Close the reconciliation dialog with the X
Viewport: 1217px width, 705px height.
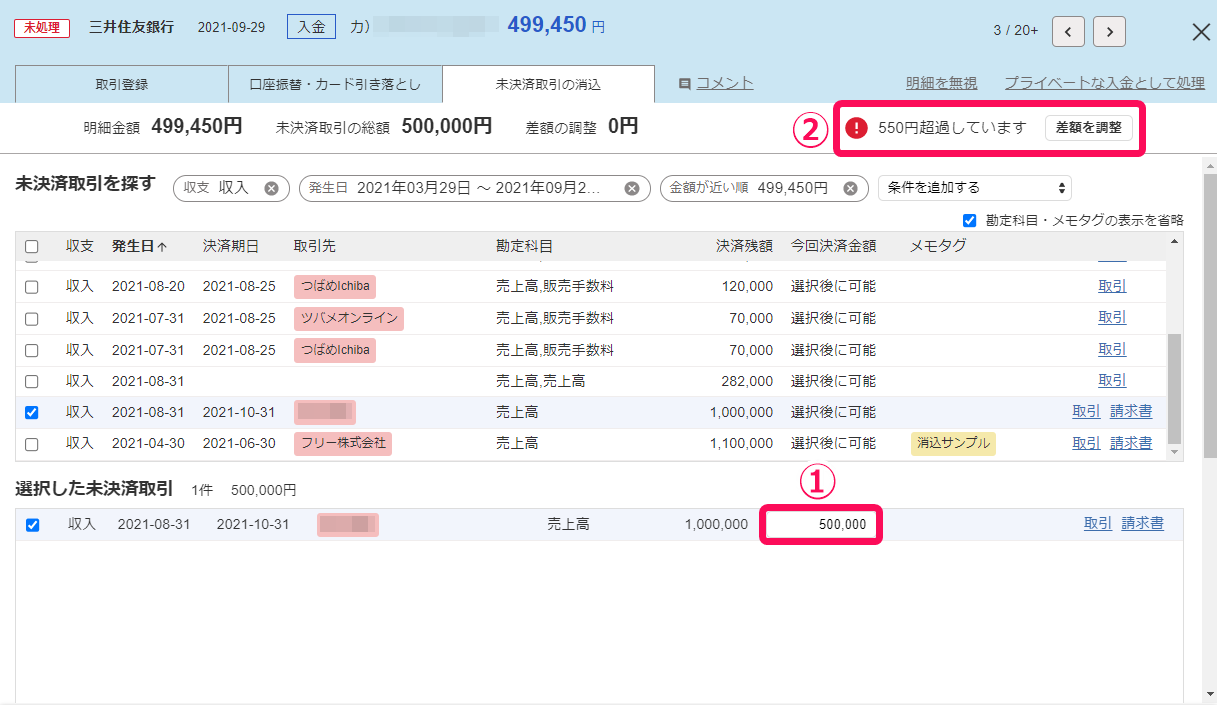coord(1201,32)
